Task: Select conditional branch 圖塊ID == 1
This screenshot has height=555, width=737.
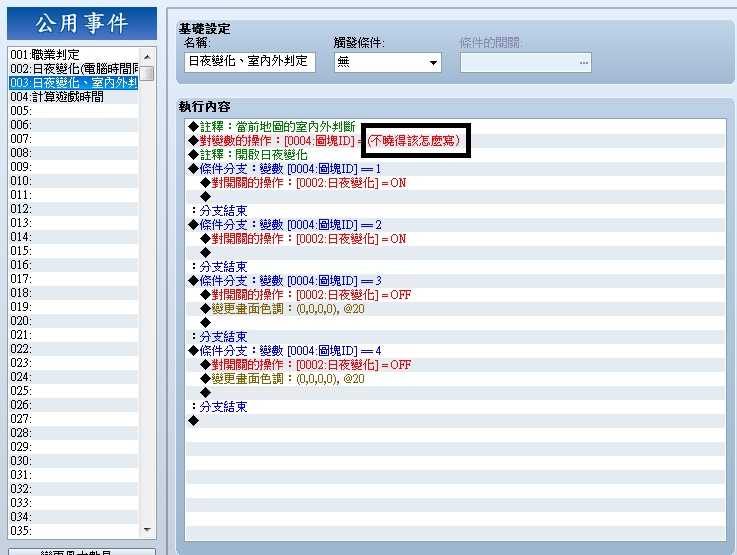Action: tap(455, 169)
